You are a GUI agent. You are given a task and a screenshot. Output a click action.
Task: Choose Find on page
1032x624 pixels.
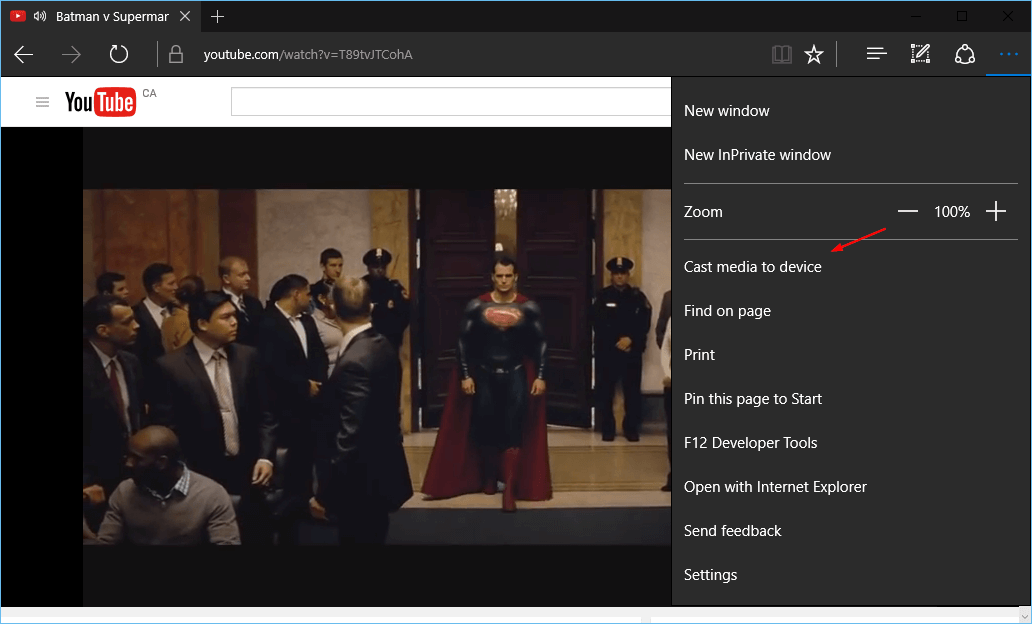(x=727, y=310)
